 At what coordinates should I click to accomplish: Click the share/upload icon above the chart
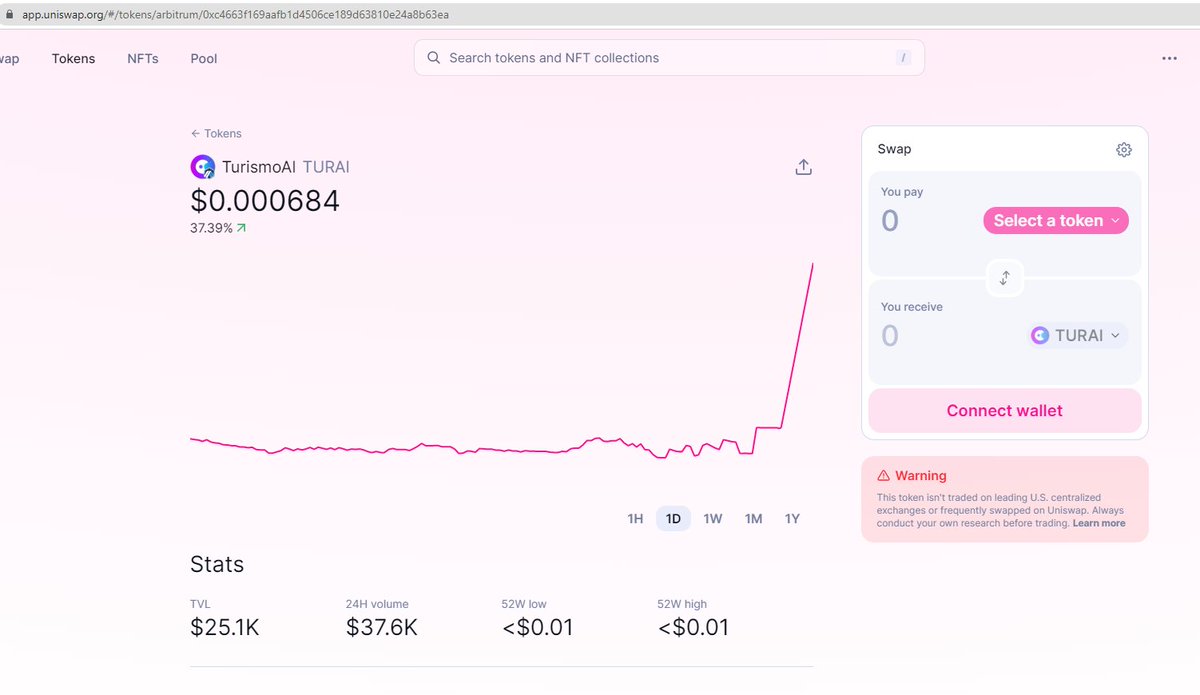803,167
